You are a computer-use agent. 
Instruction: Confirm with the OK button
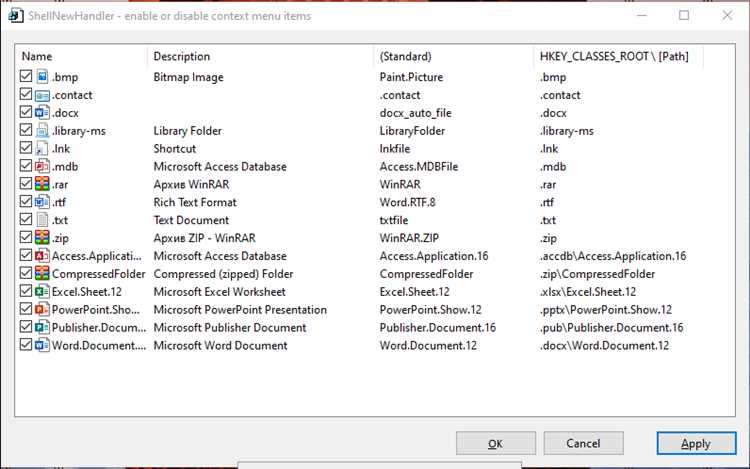pyautogui.click(x=496, y=443)
